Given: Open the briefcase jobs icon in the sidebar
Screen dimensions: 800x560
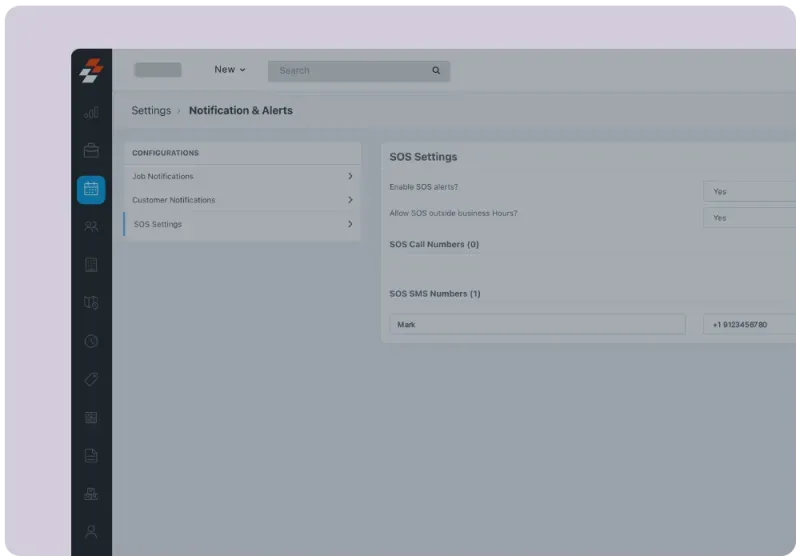Looking at the screenshot, I should (x=91, y=150).
